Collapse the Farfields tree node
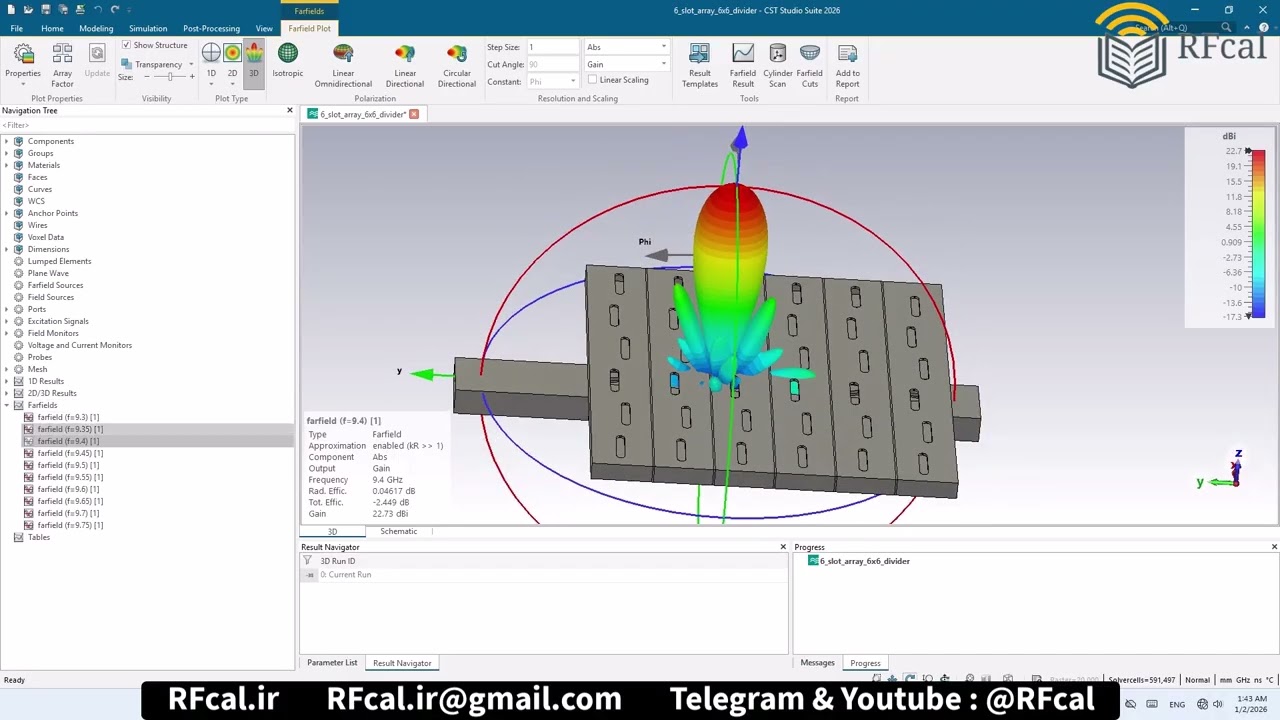The image size is (1280, 720). tap(7, 405)
